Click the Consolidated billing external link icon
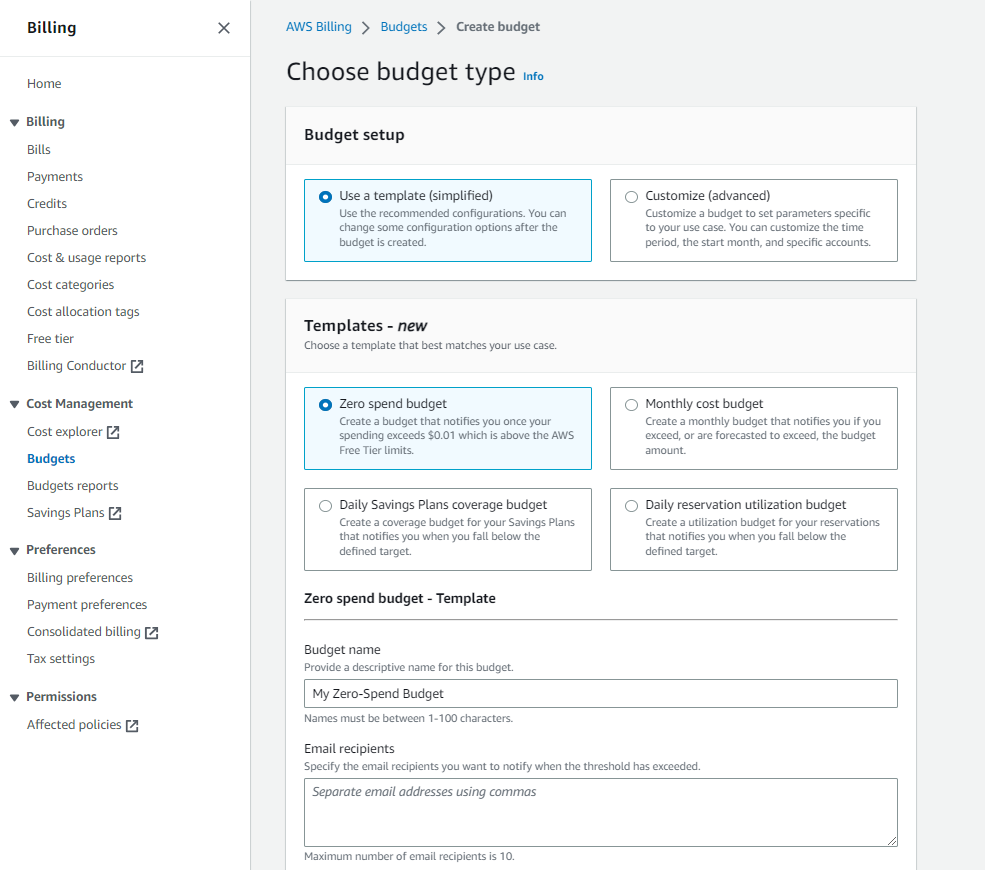 tap(151, 633)
